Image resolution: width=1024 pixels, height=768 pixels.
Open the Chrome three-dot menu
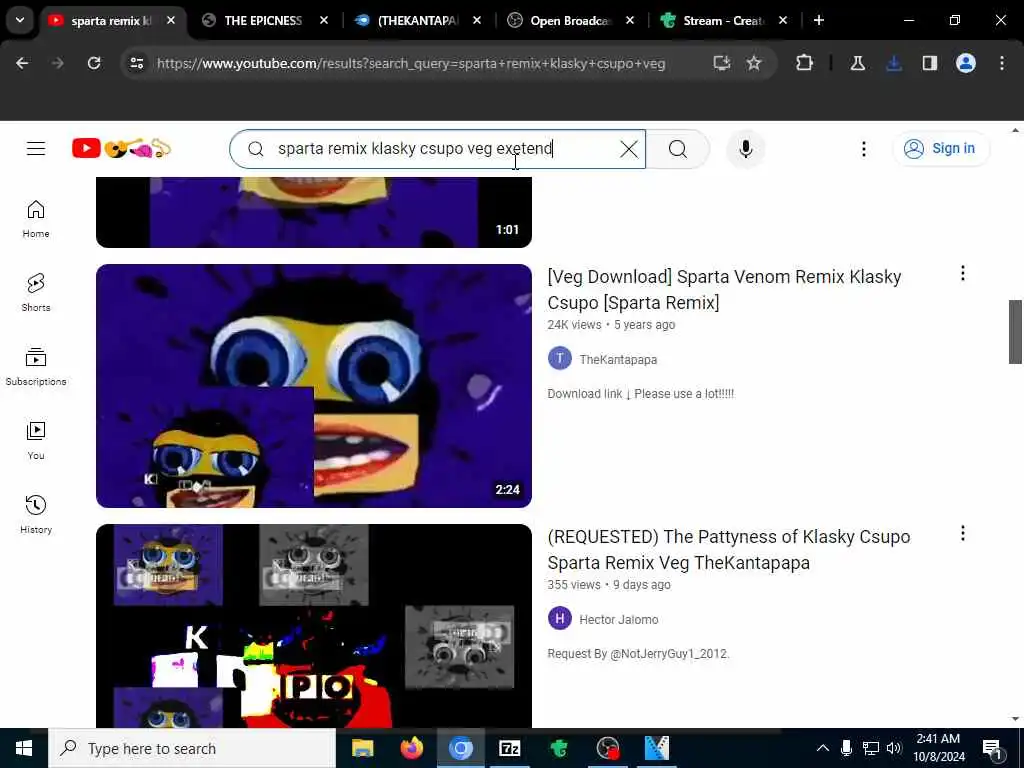(1002, 63)
